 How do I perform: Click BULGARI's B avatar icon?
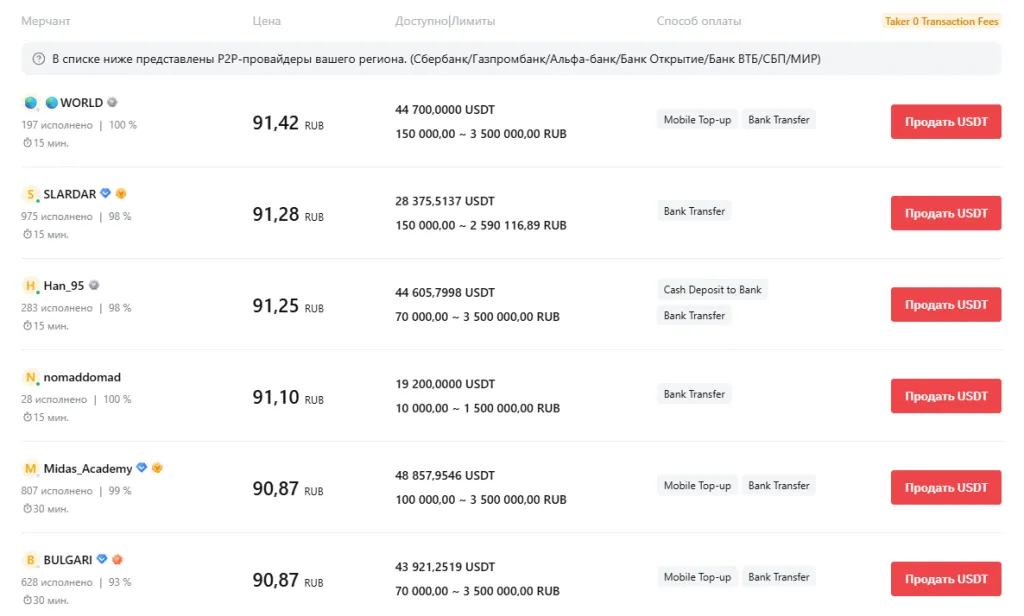pyautogui.click(x=30, y=560)
